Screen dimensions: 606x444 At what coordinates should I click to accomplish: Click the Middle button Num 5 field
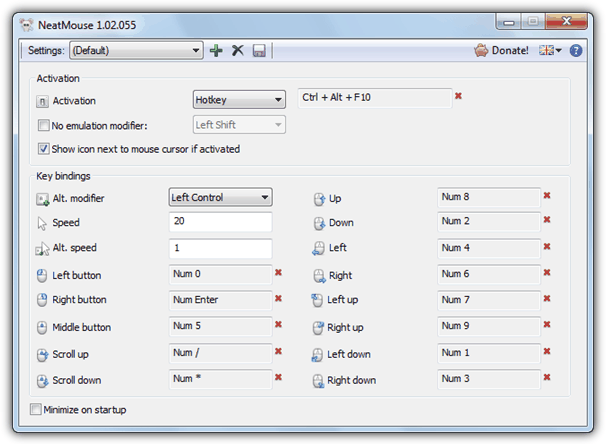(x=220, y=326)
